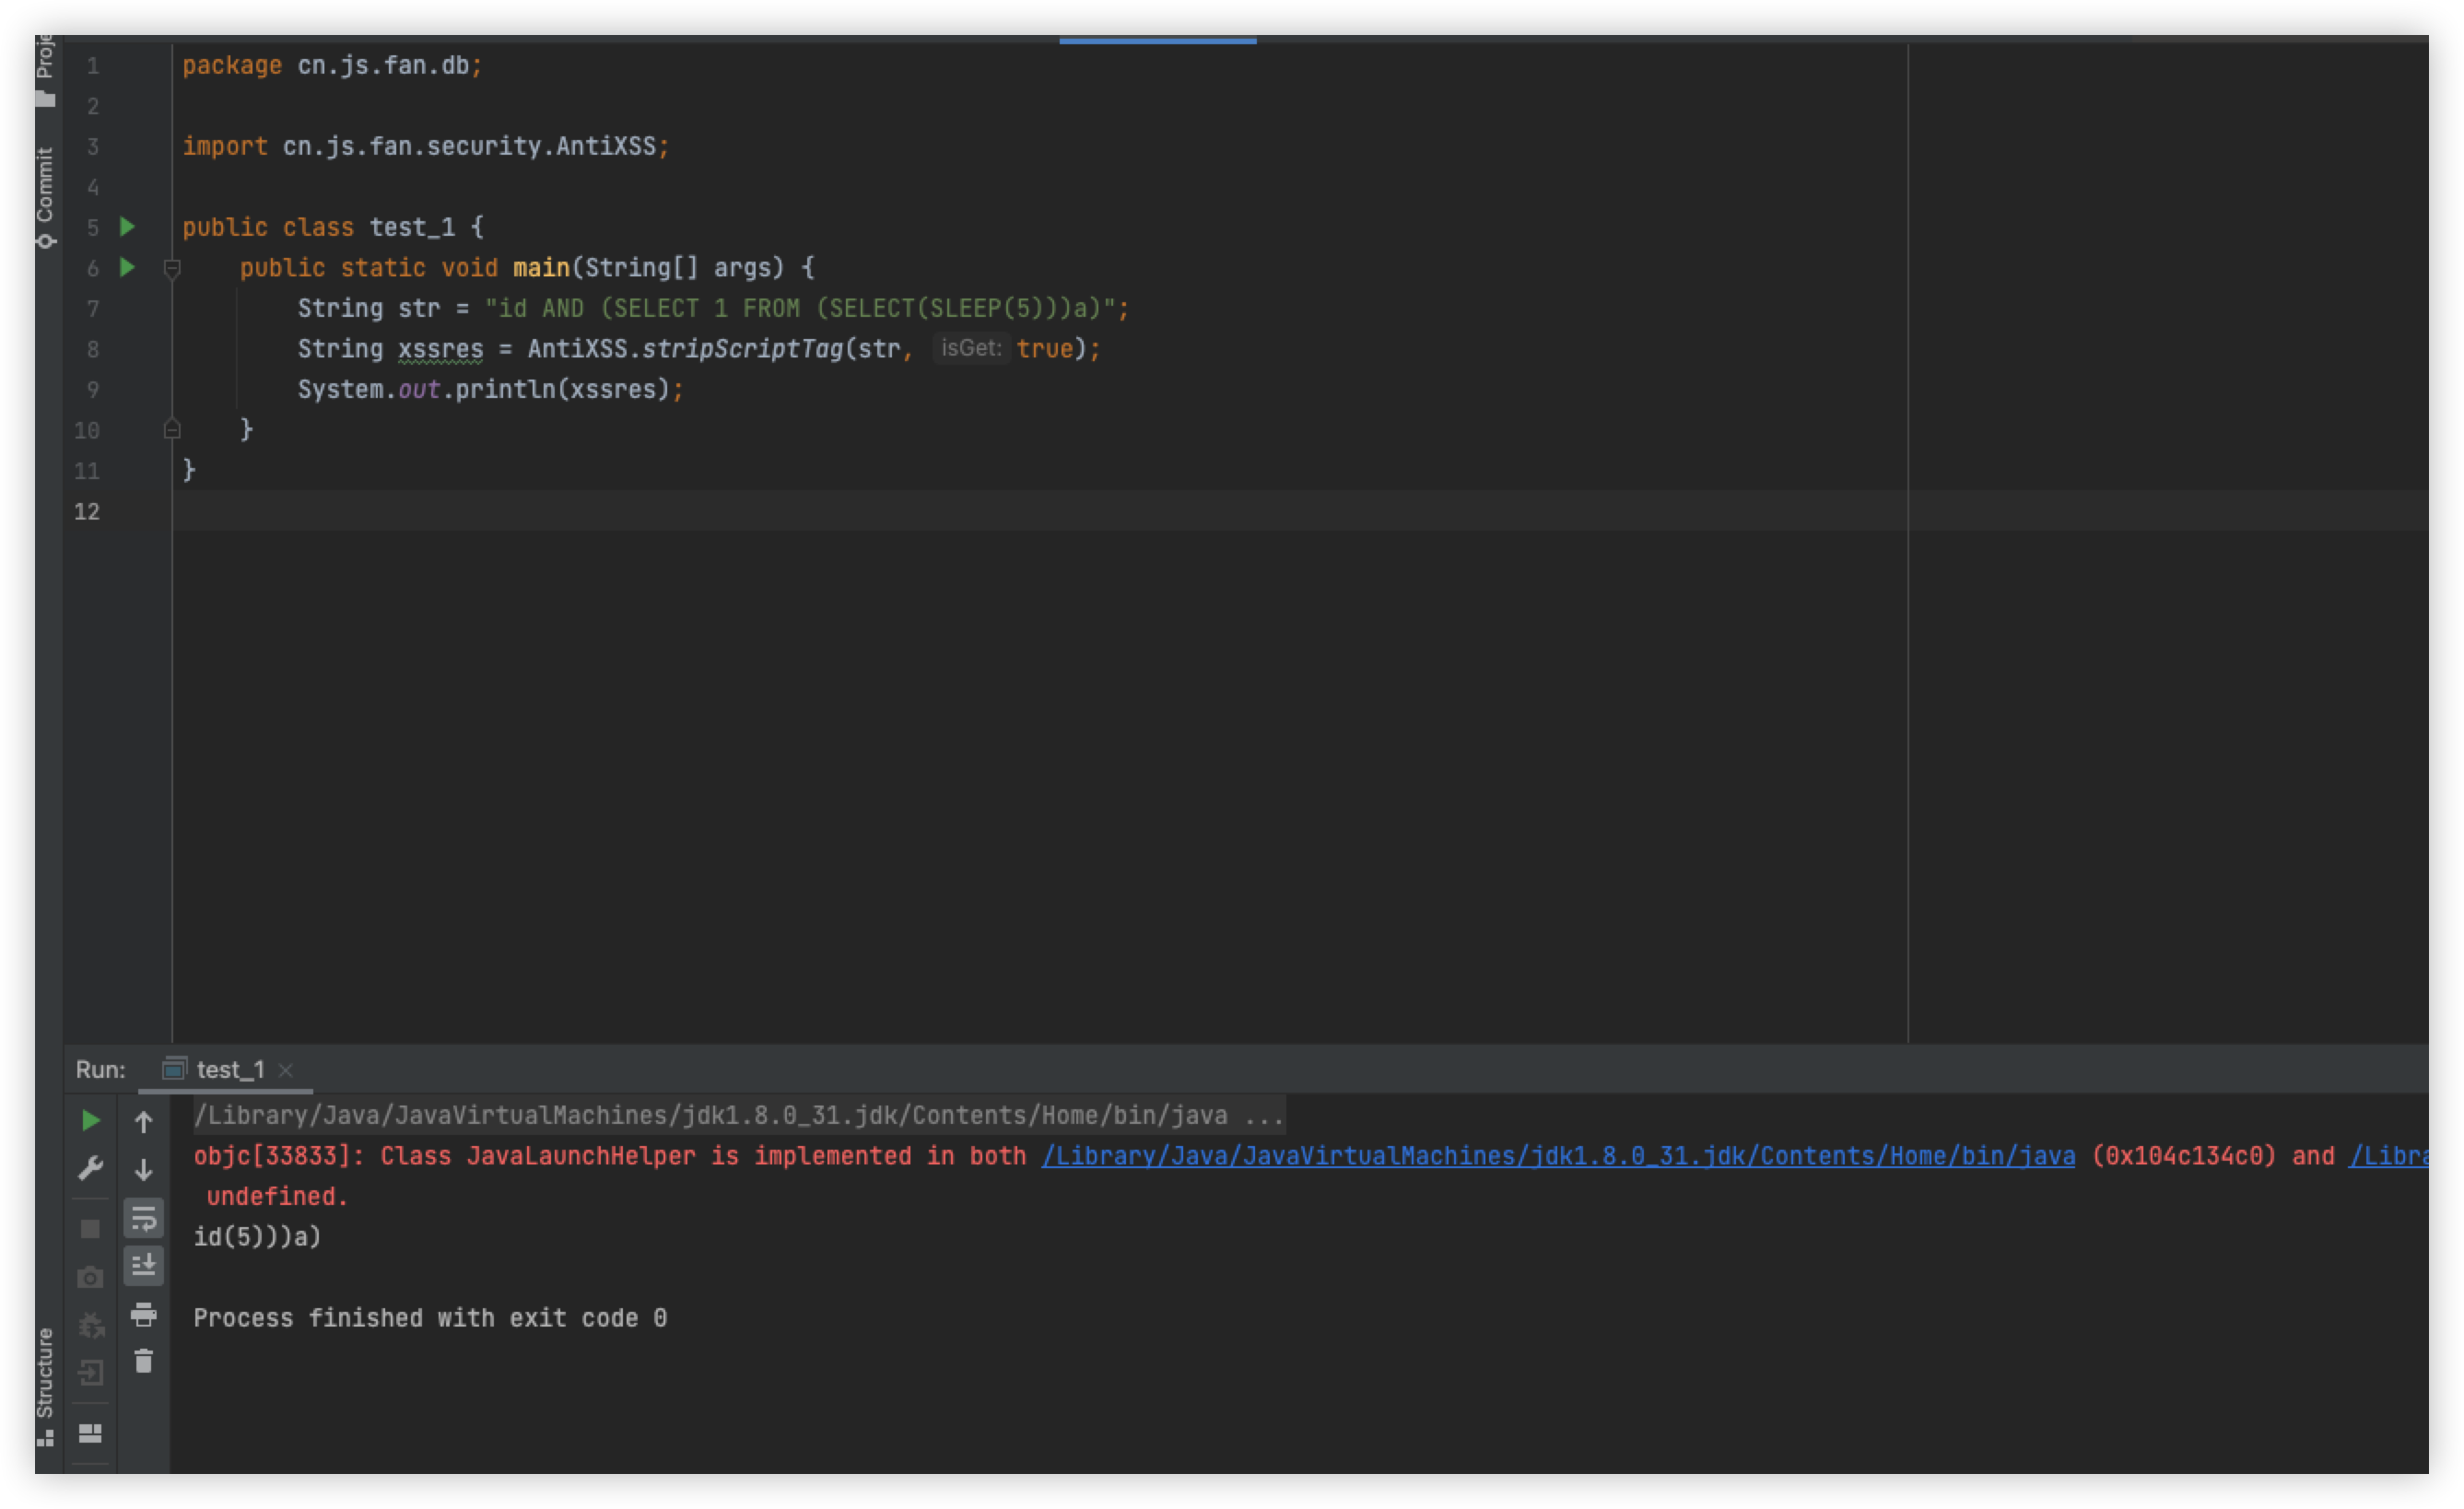2464x1509 pixels.
Task: Click run gutter arrow beside class test_1
Action: 127,227
